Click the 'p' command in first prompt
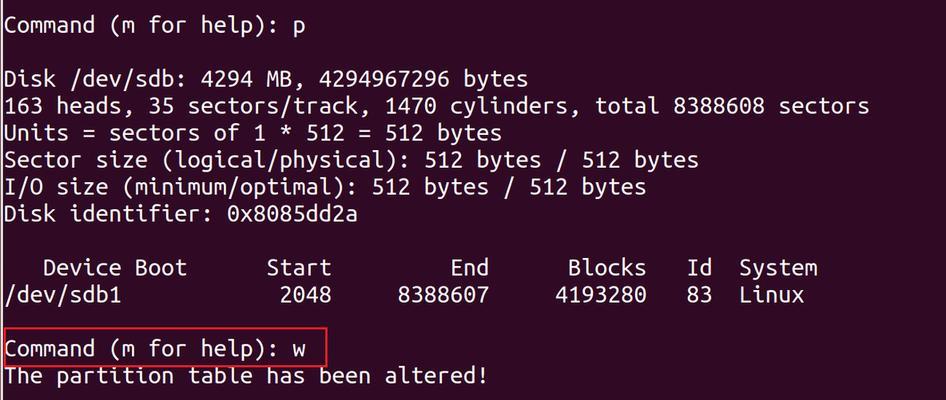 [x=298, y=29]
